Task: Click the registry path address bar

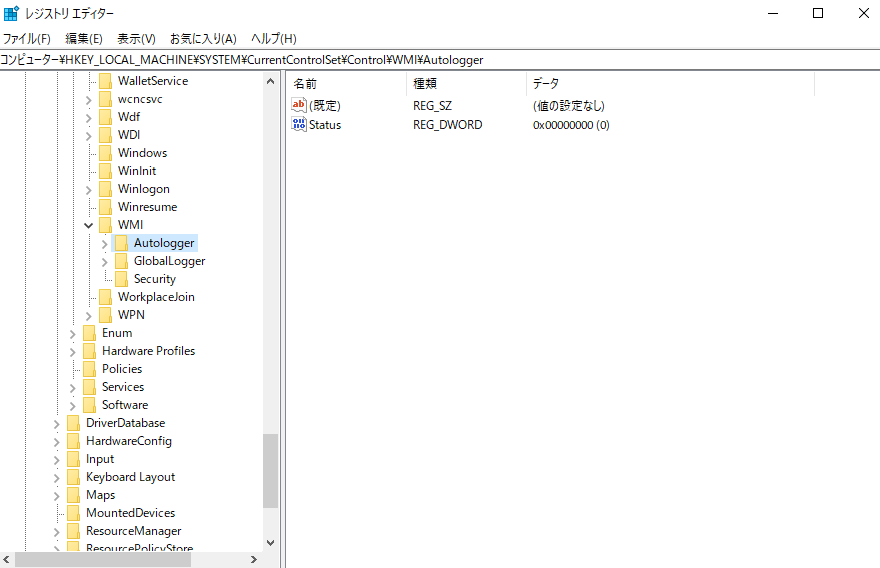Action: pyautogui.click(x=440, y=60)
